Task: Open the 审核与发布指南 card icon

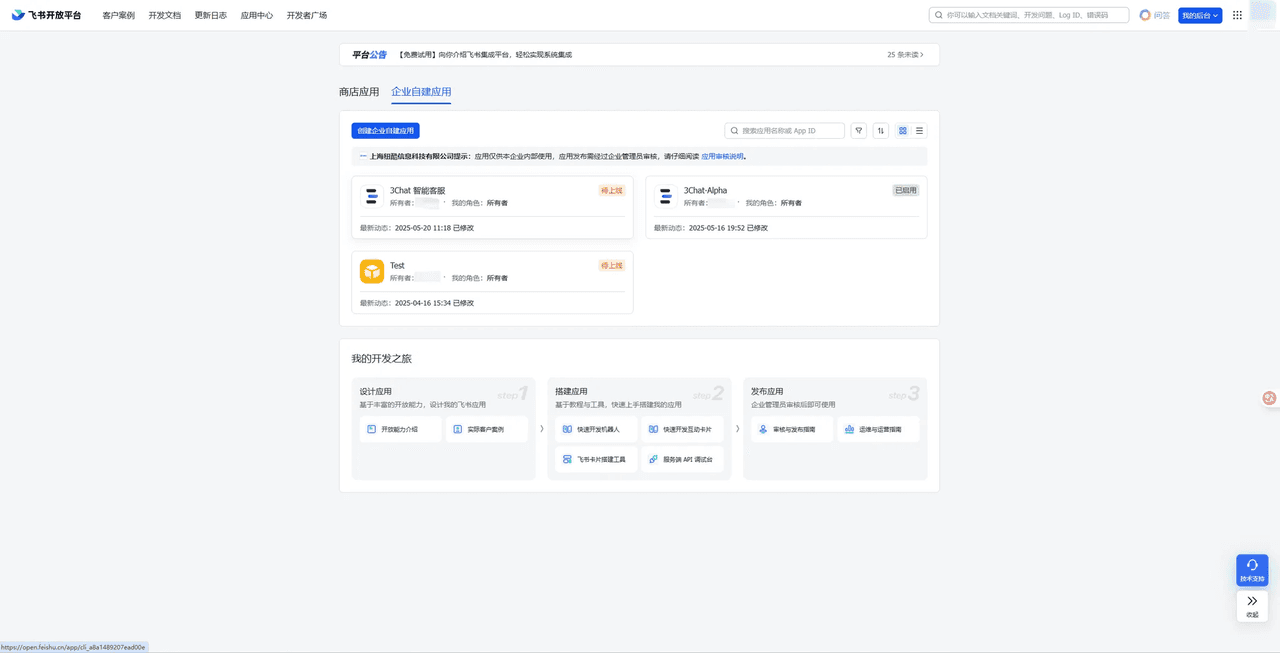Action: click(x=763, y=429)
